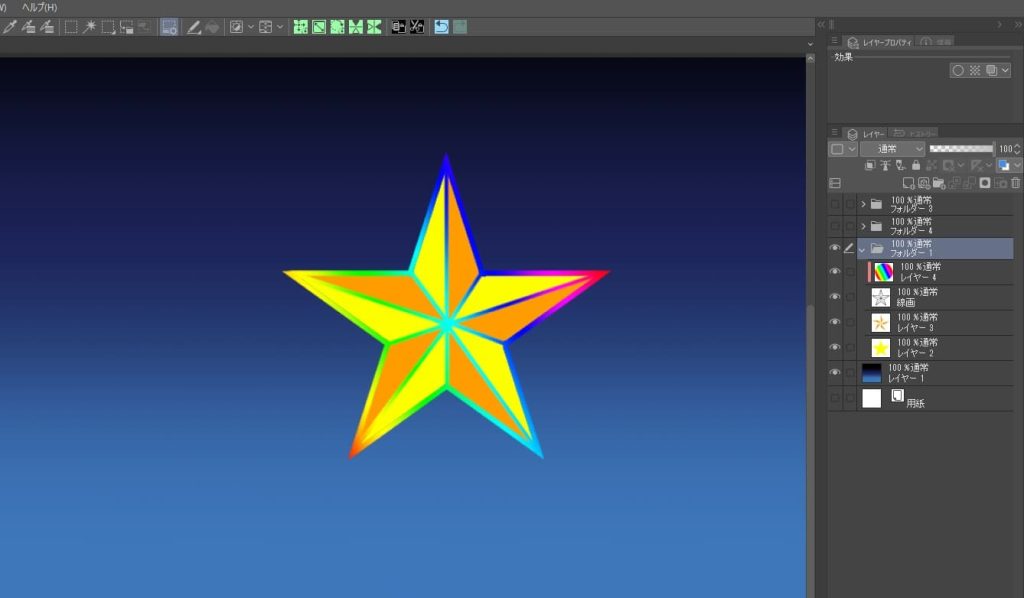Hide レイヤー 4 using its eye icon
The height and width of the screenshot is (598, 1024).
click(x=835, y=272)
